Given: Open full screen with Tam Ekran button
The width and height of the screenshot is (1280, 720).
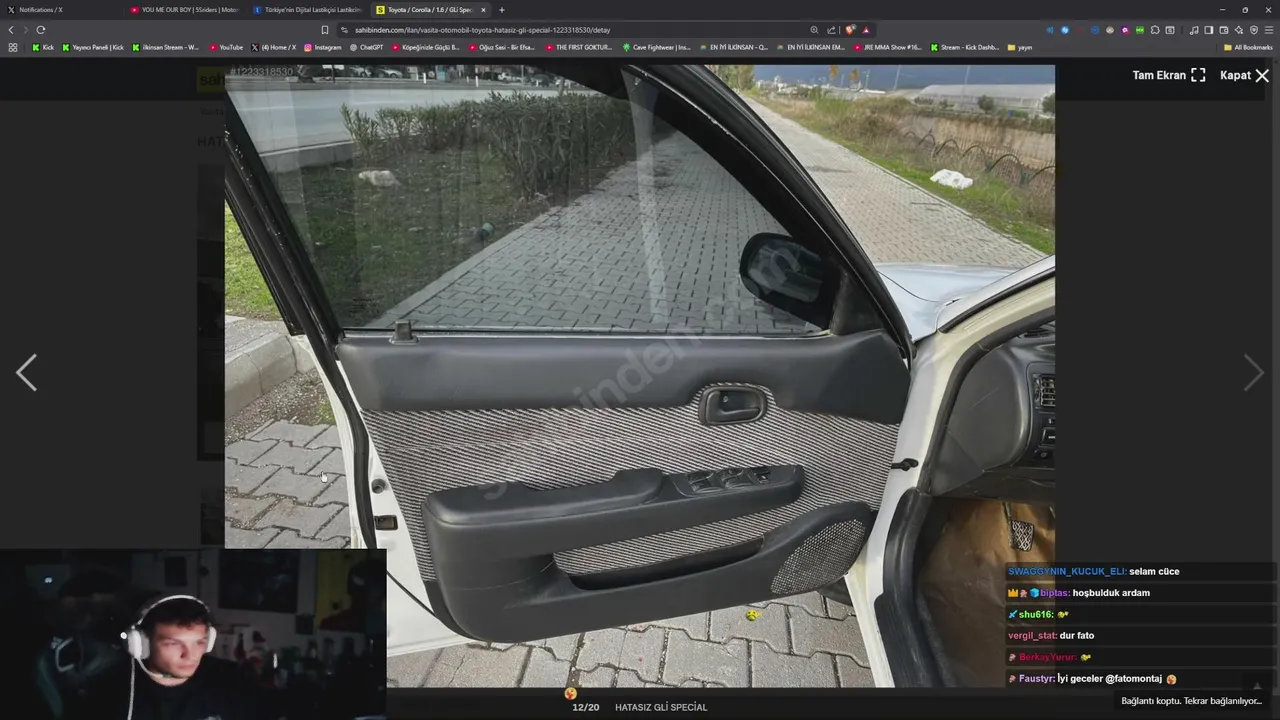Looking at the screenshot, I should (x=1169, y=75).
